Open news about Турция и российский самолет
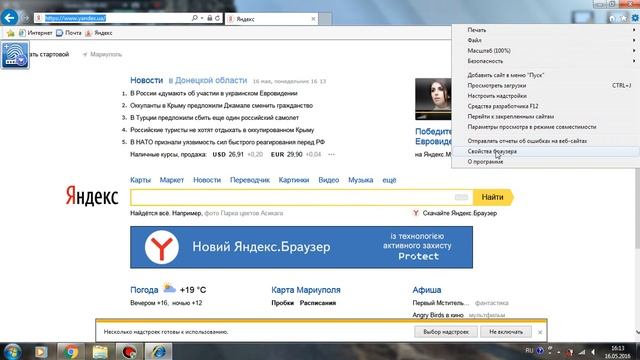 (214, 118)
